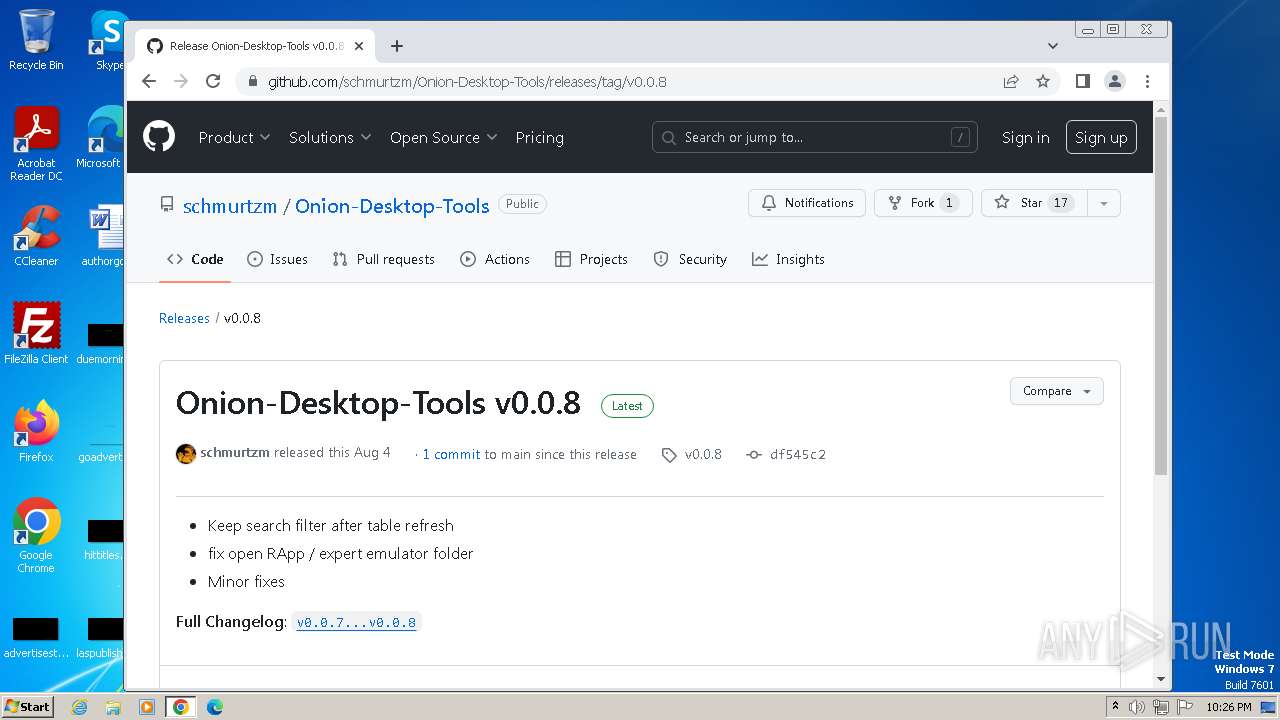Switch to the Code tab
Viewport: 1280px width, 720px height.
[195, 259]
